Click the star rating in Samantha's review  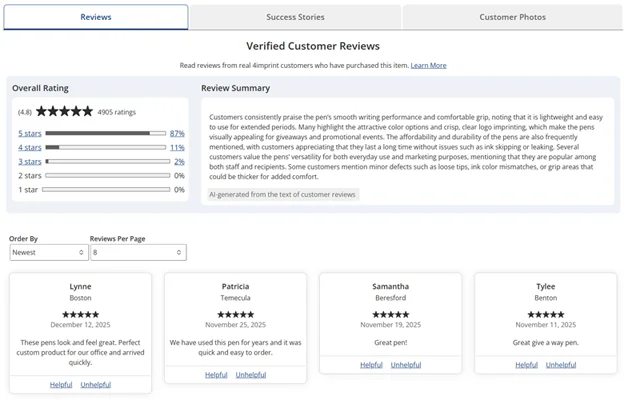pyautogui.click(x=391, y=315)
